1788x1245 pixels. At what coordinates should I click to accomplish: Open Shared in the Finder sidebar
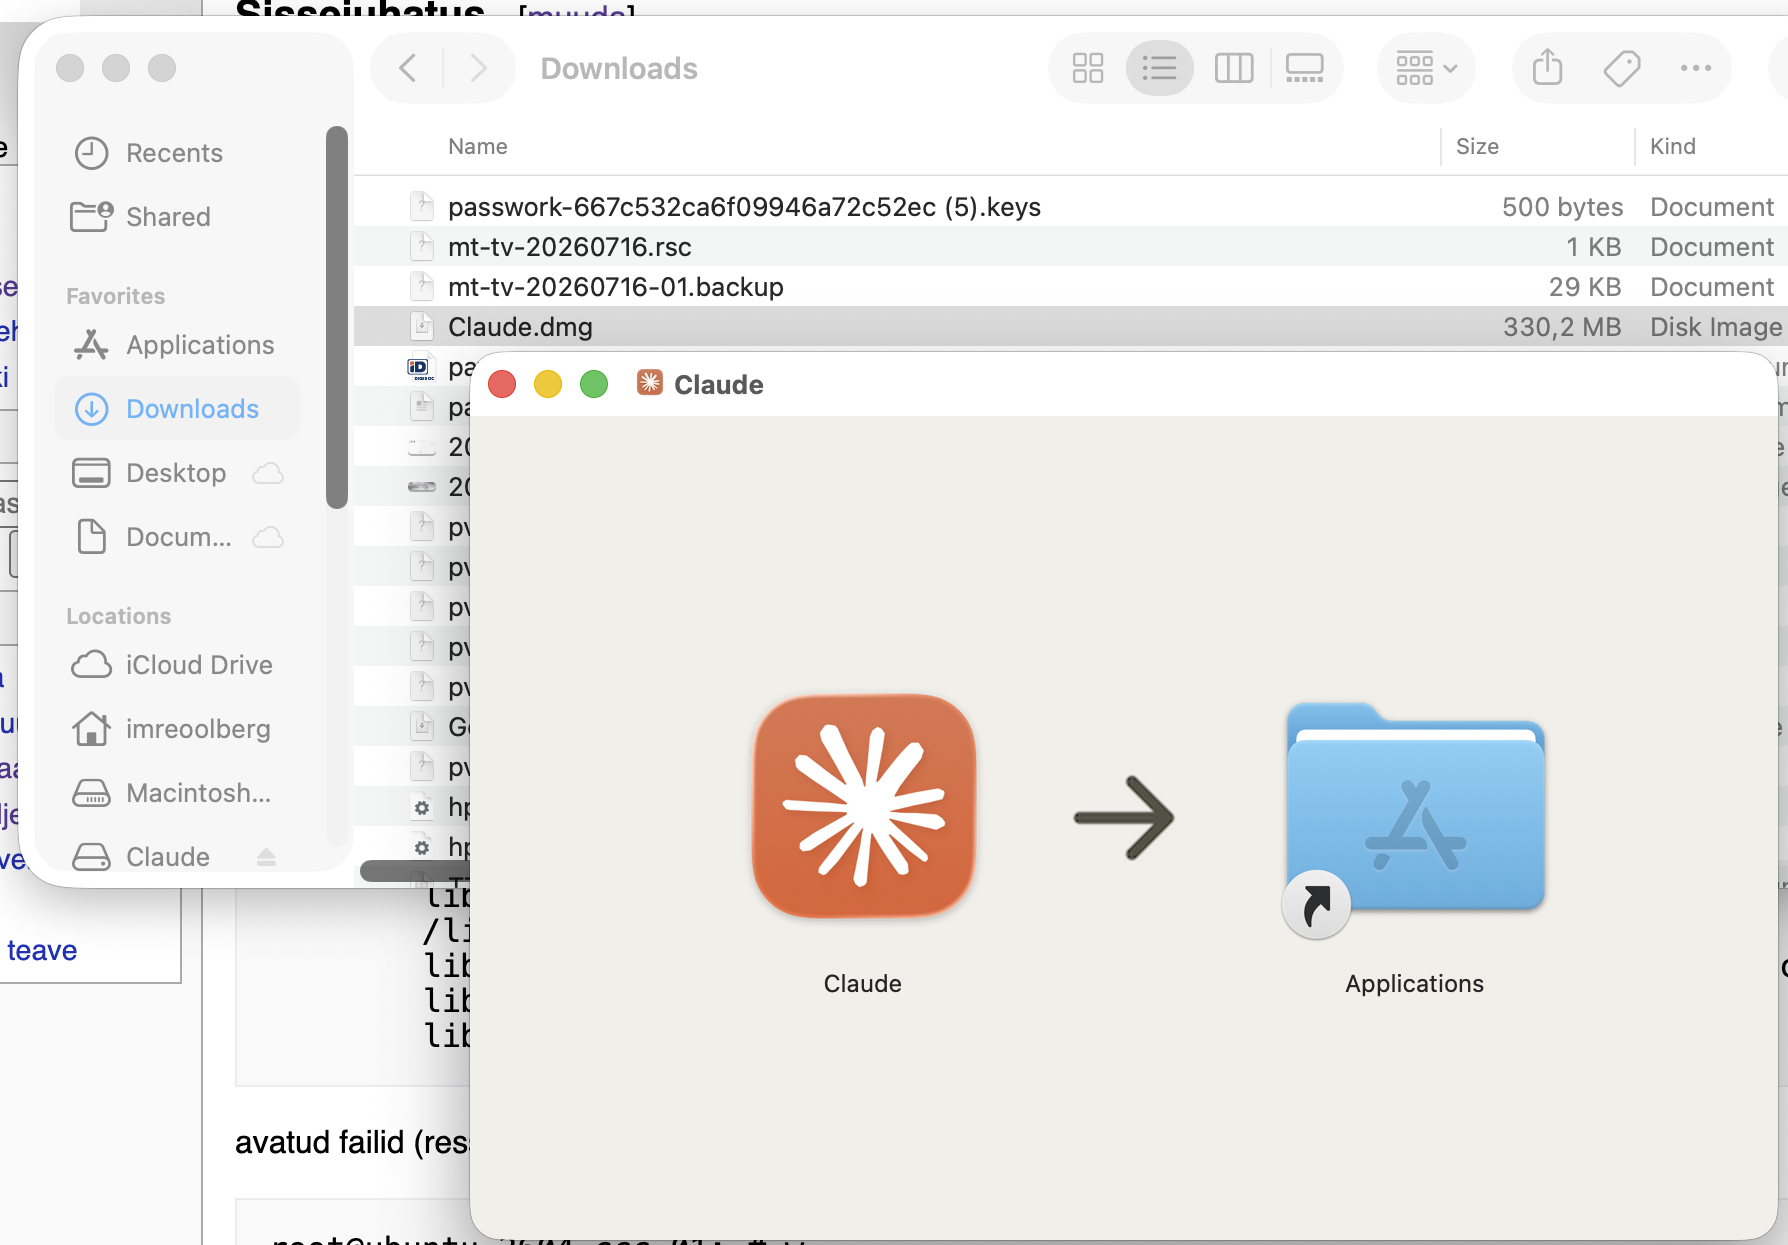140,217
